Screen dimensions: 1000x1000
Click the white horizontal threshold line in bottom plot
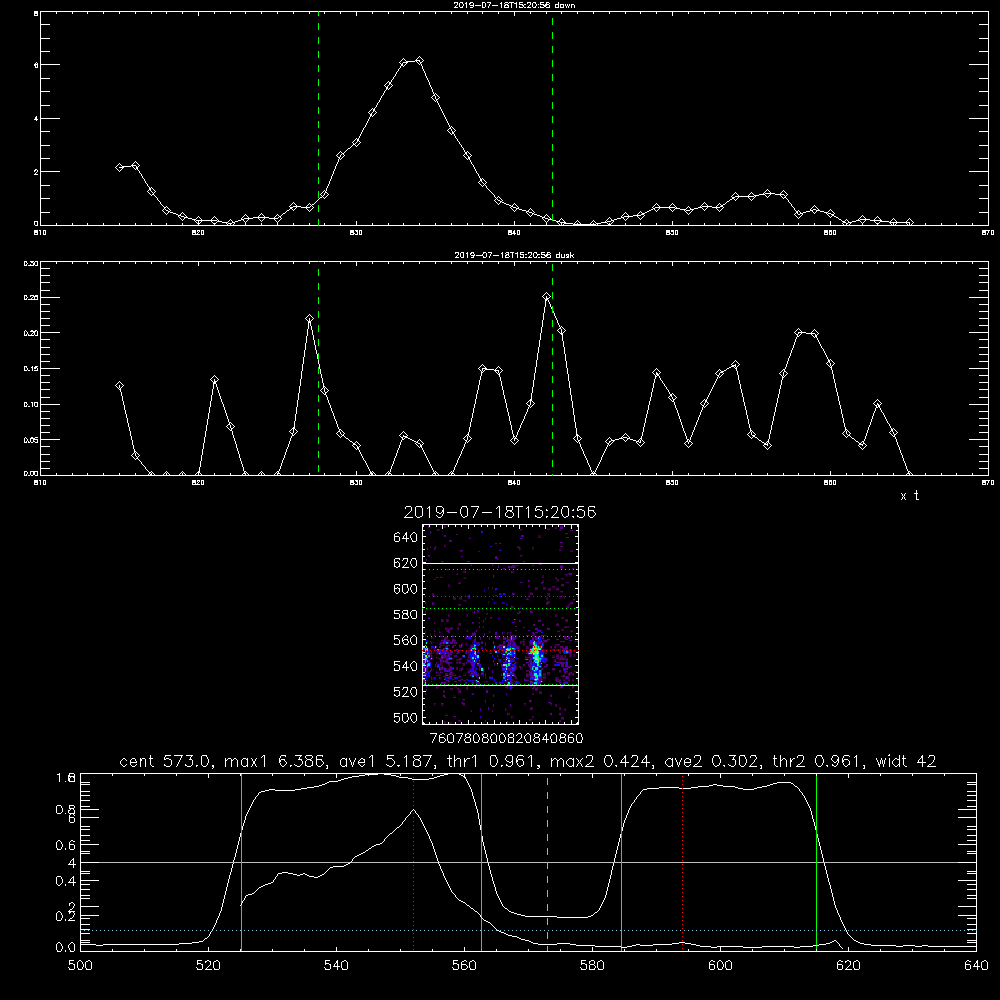click(x=528, y=862)
